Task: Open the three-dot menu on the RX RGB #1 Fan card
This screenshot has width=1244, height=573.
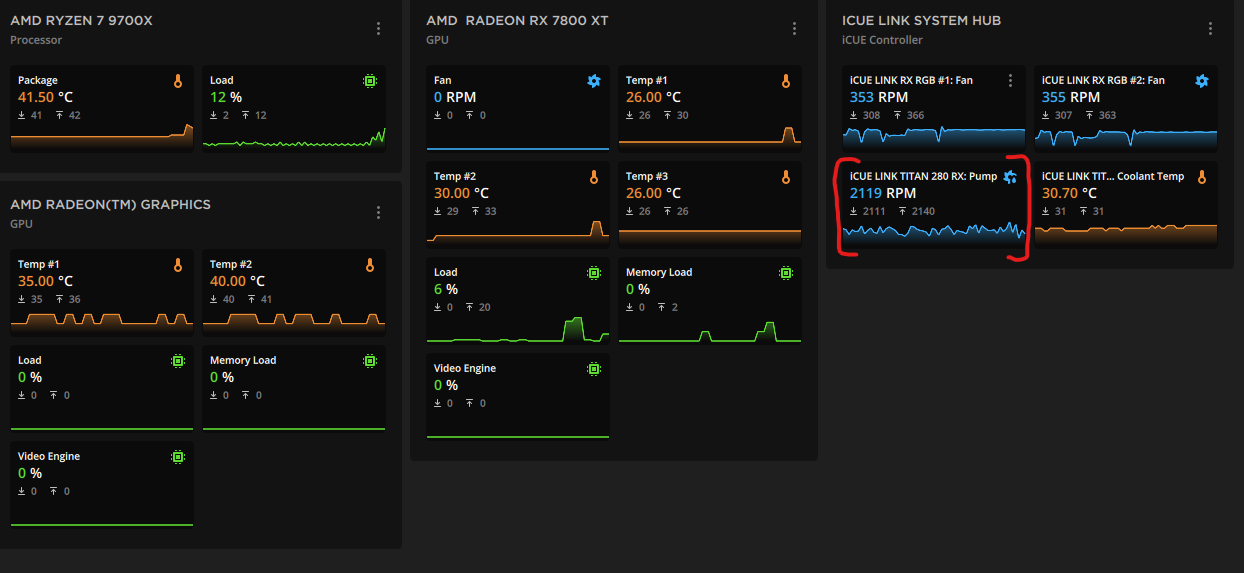Action: click(1010, 81)
